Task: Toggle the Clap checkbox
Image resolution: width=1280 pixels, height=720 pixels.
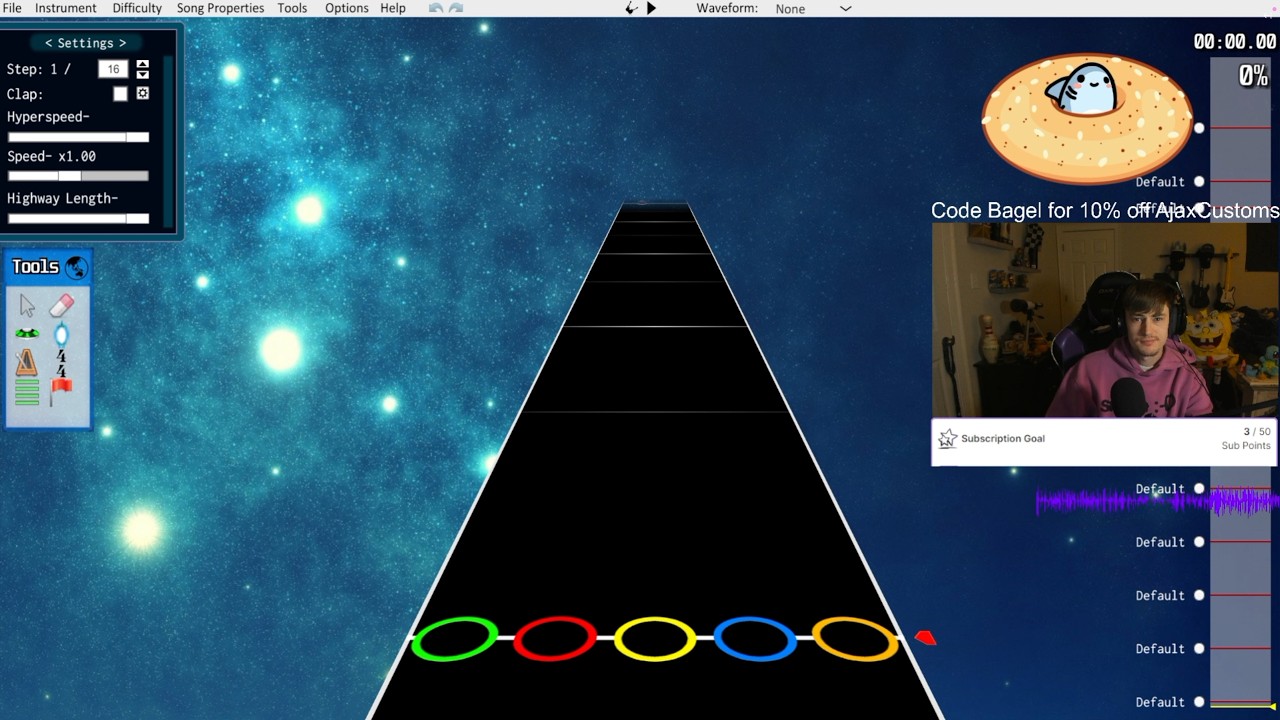Action: tap(120, 94)
